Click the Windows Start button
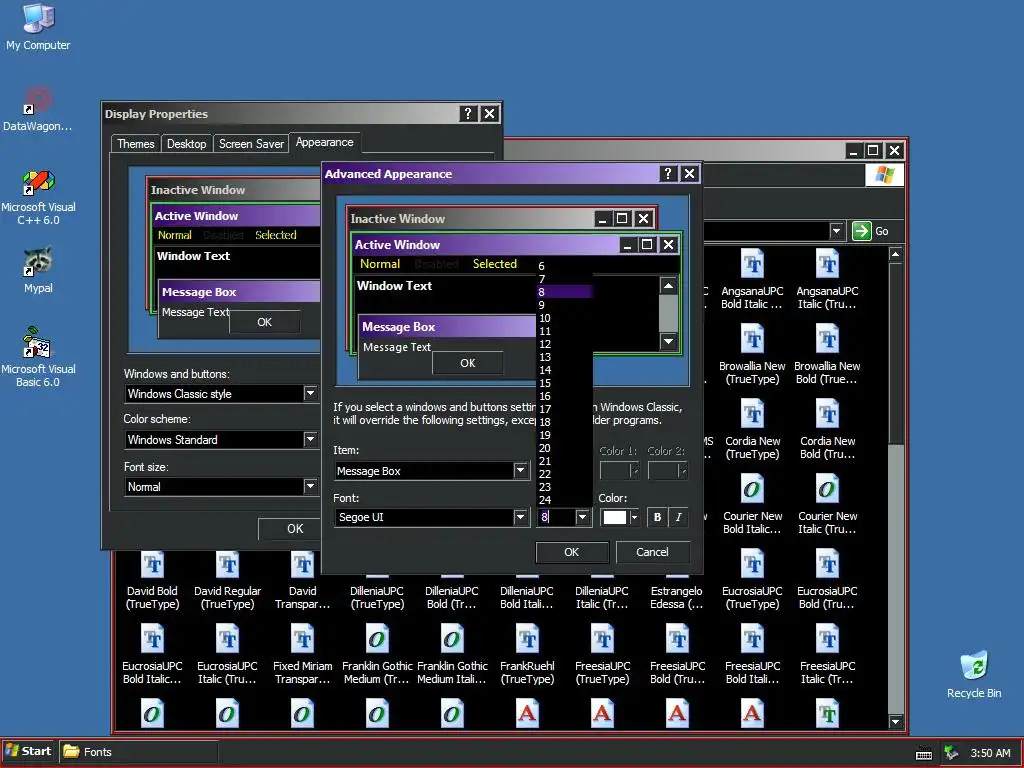Viewport: 1024px width, 768px height. click(29, 751)
